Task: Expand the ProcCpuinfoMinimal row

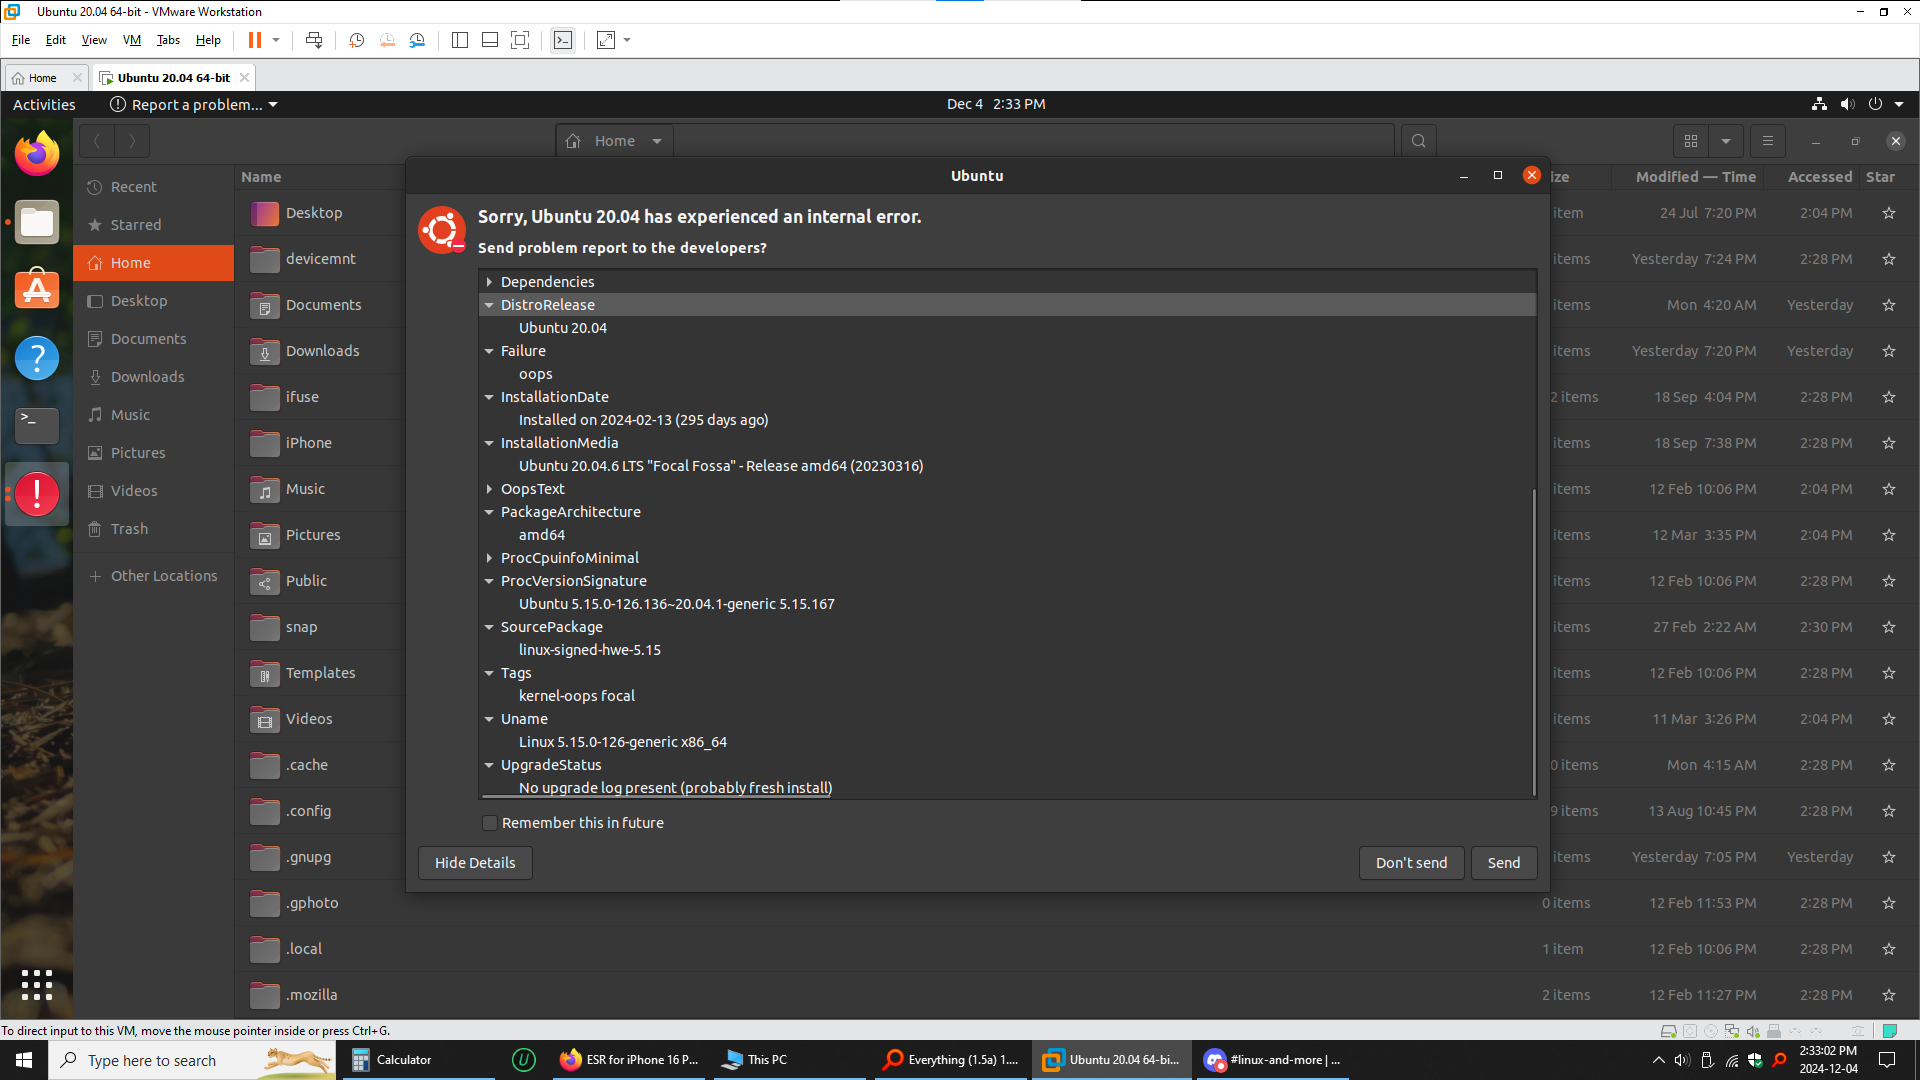Action: point(489,558)
